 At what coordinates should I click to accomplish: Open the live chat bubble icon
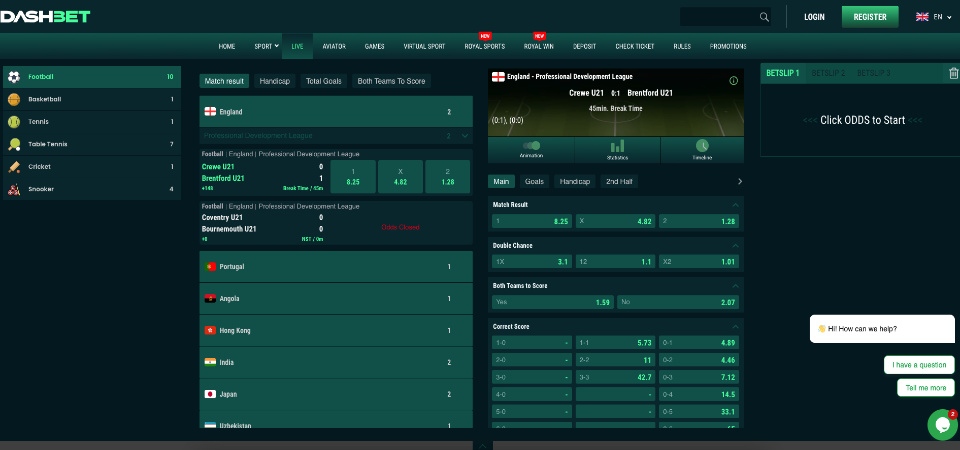pyautogui.click(x=942, y=425)
